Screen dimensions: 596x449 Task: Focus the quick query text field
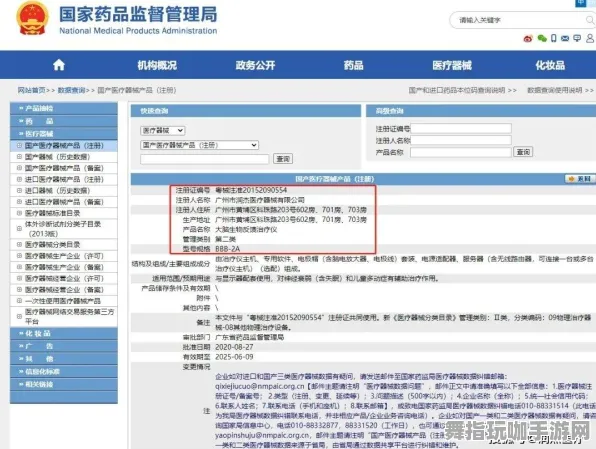204,159
